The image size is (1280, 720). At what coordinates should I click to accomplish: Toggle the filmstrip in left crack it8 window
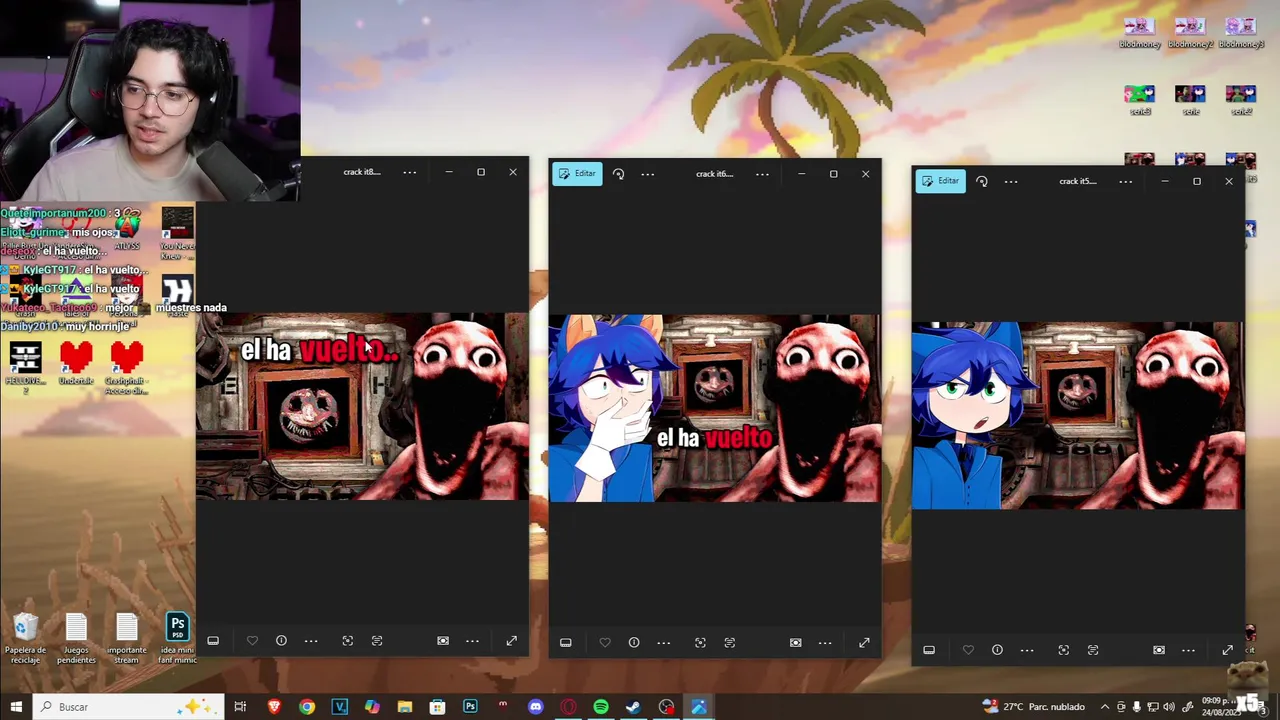(213, 641)
